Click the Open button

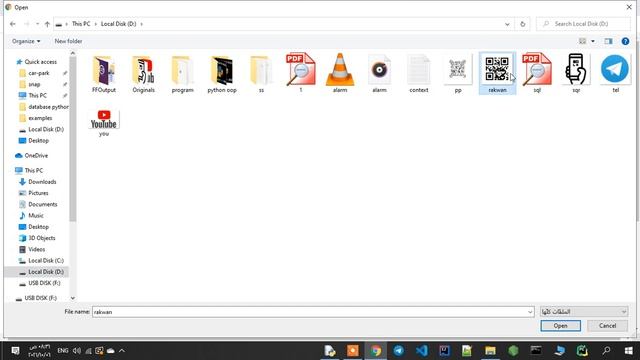pos(560,326)
